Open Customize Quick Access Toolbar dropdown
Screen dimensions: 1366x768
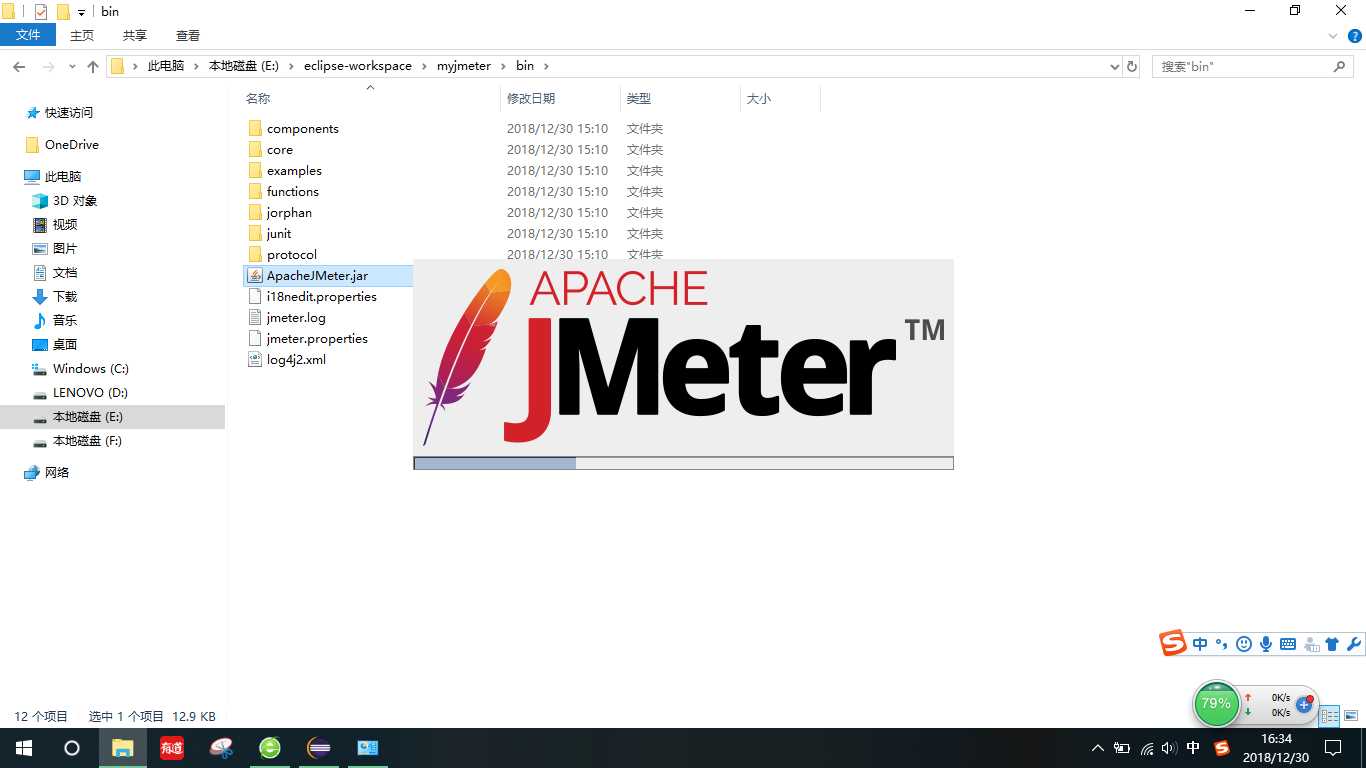tap(81, 12)
